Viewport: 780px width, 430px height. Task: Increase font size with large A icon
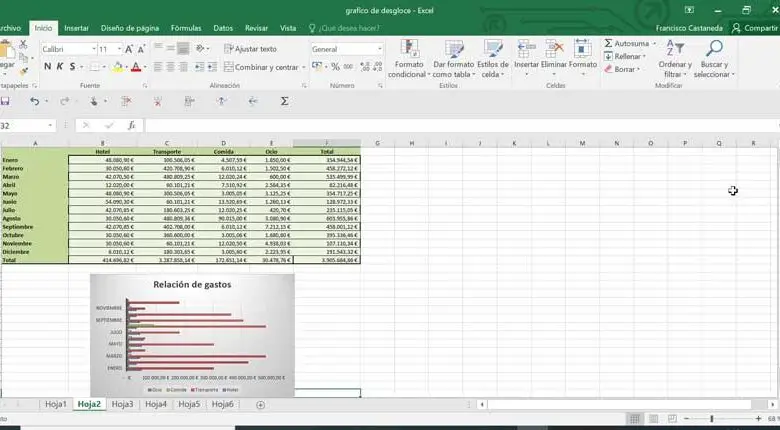pos(129,49)
